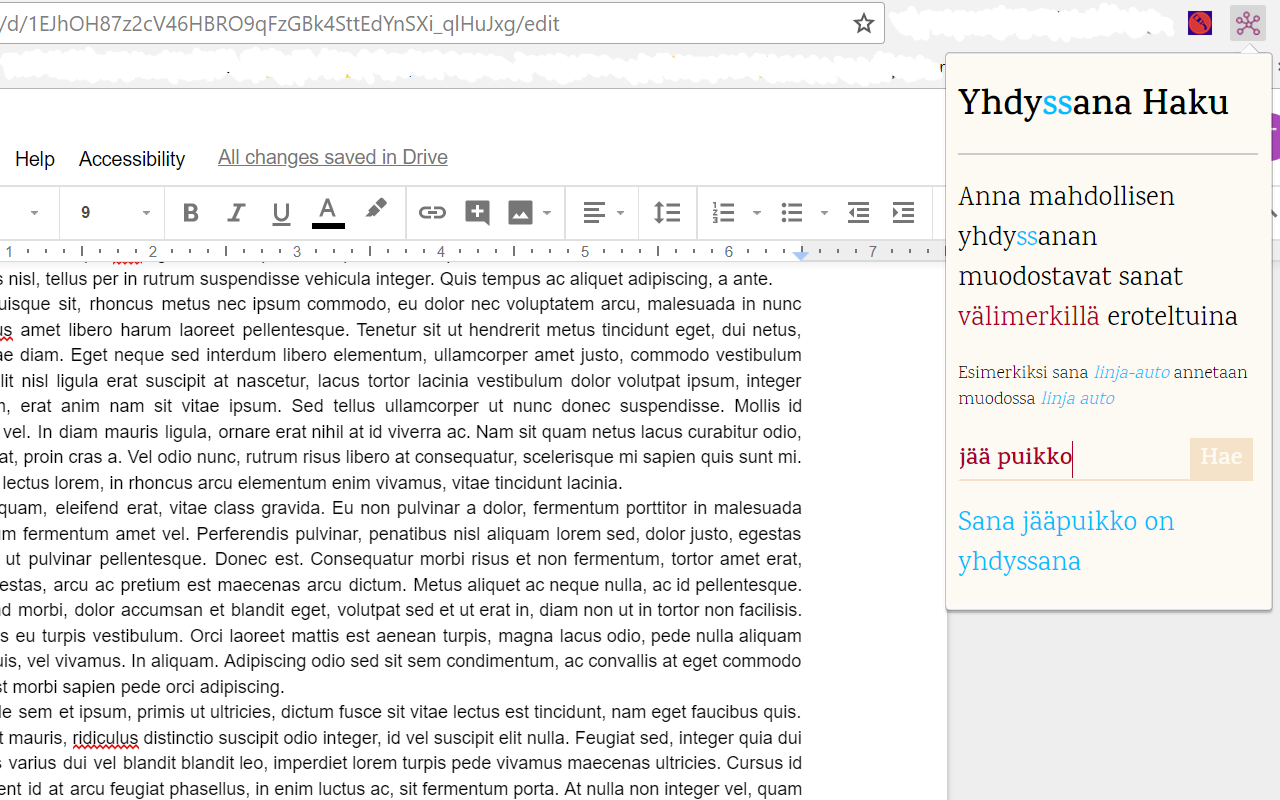Click the 'All changes saved in Drive' link
This screenshot has height=800, width=1280.
click(x=332, y=158)
